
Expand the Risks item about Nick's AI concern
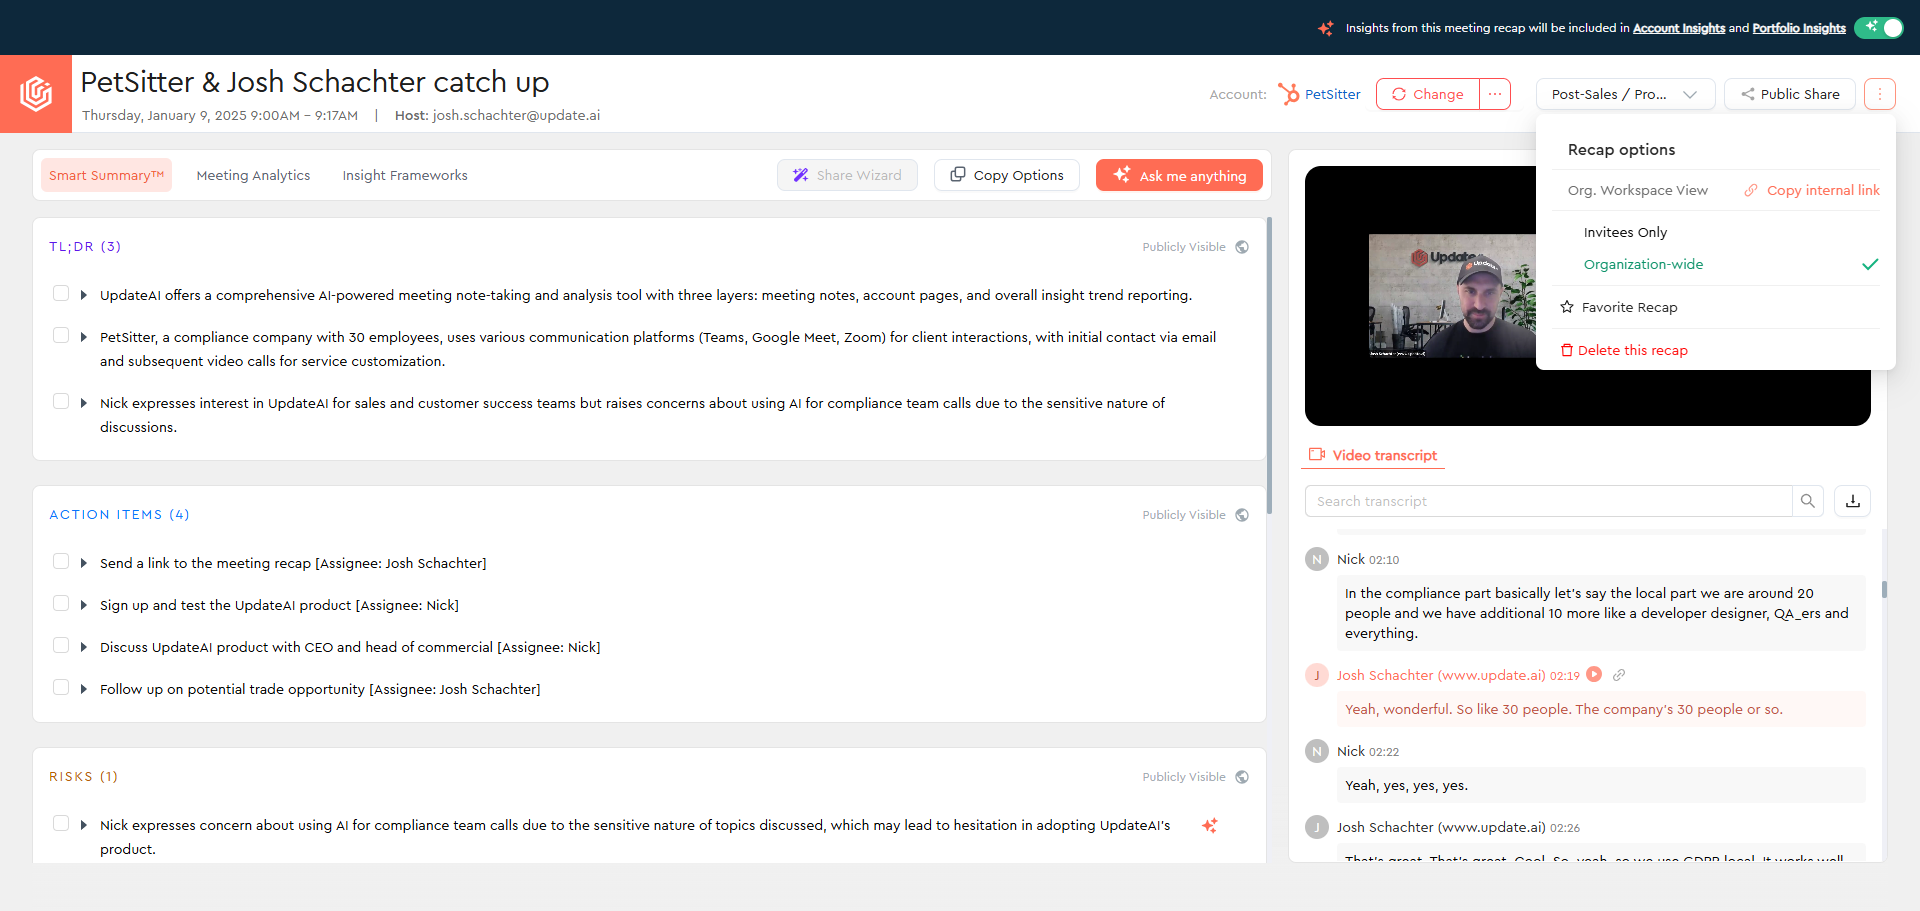tap(84, 825)
